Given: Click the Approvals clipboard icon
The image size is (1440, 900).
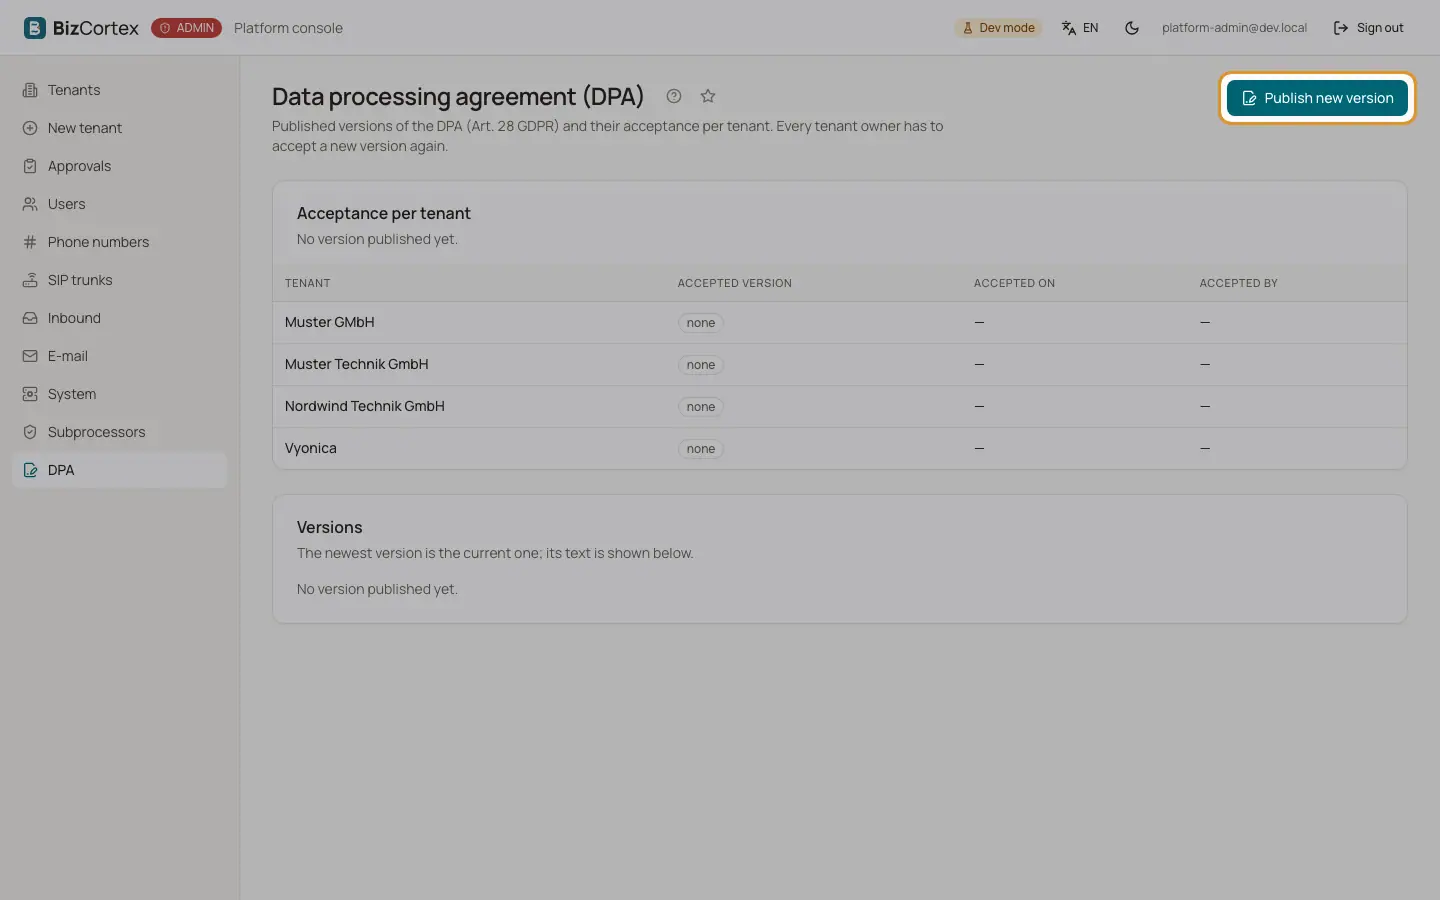Looking at the screenshot, I should pyautogui.click(x=30, y=166).
